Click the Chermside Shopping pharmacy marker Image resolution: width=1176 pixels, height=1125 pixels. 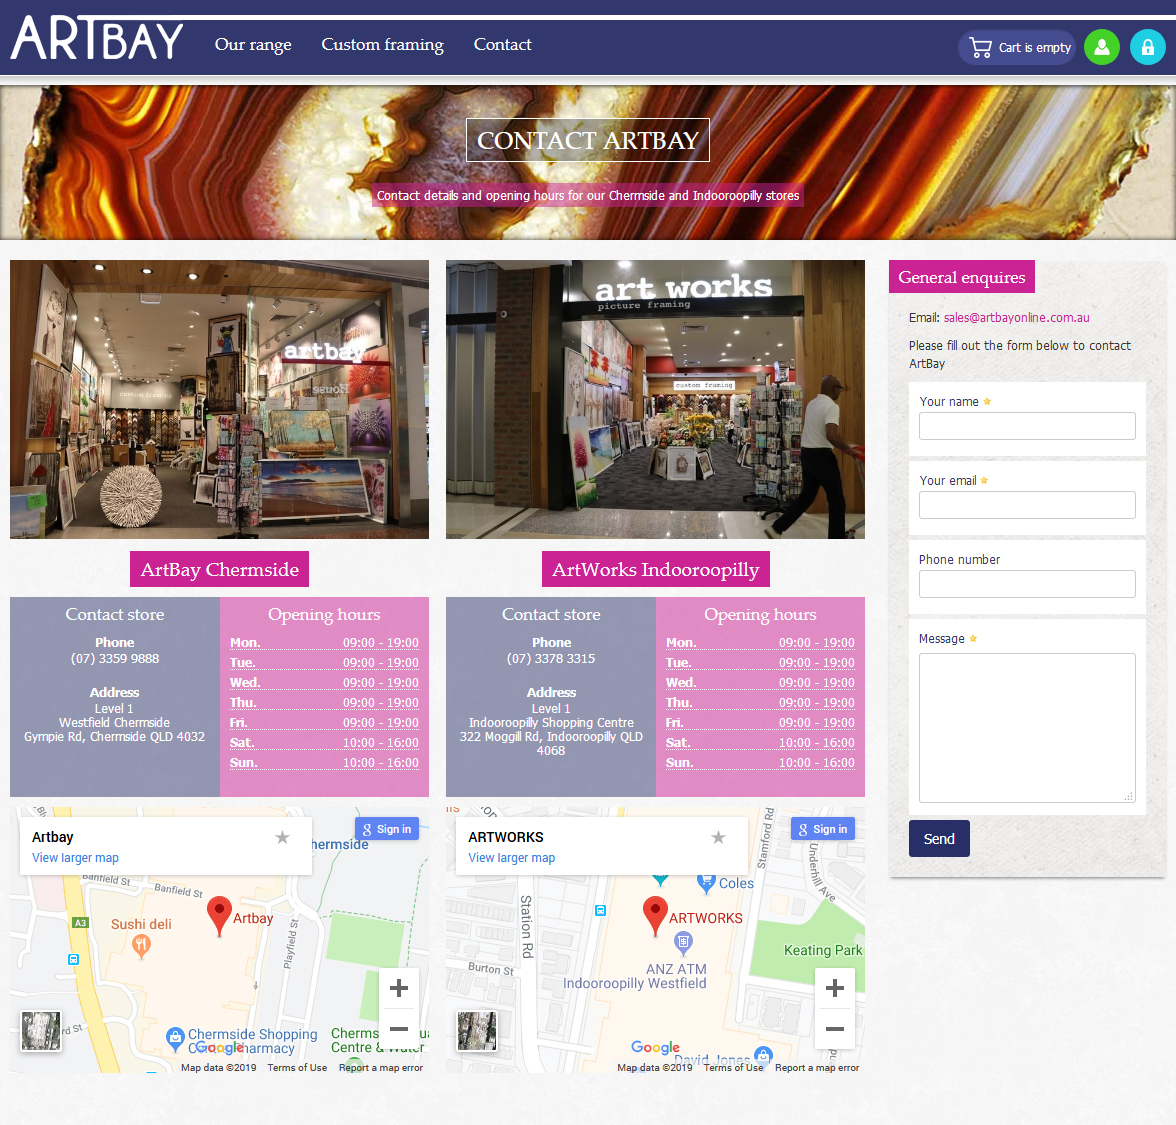(175, 1039)
